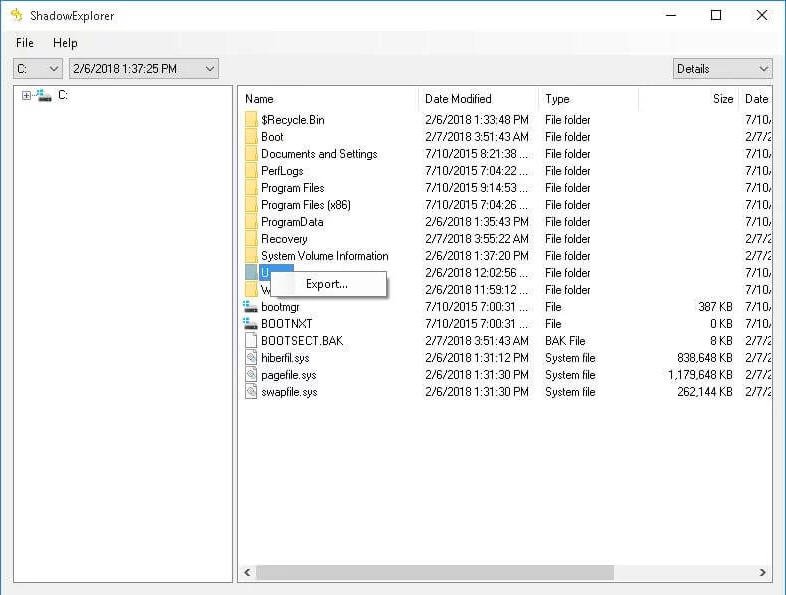This screenshot has width=786, height=595.
Task: Click the horizontal scrollbar thumb
Action: coord(435,572)
